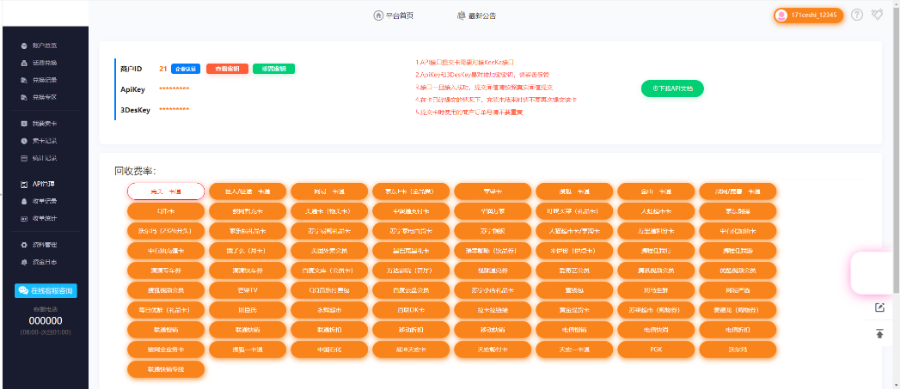Click the gear icon beside 资料管理
Screen dimensions: 900x389
24,245
